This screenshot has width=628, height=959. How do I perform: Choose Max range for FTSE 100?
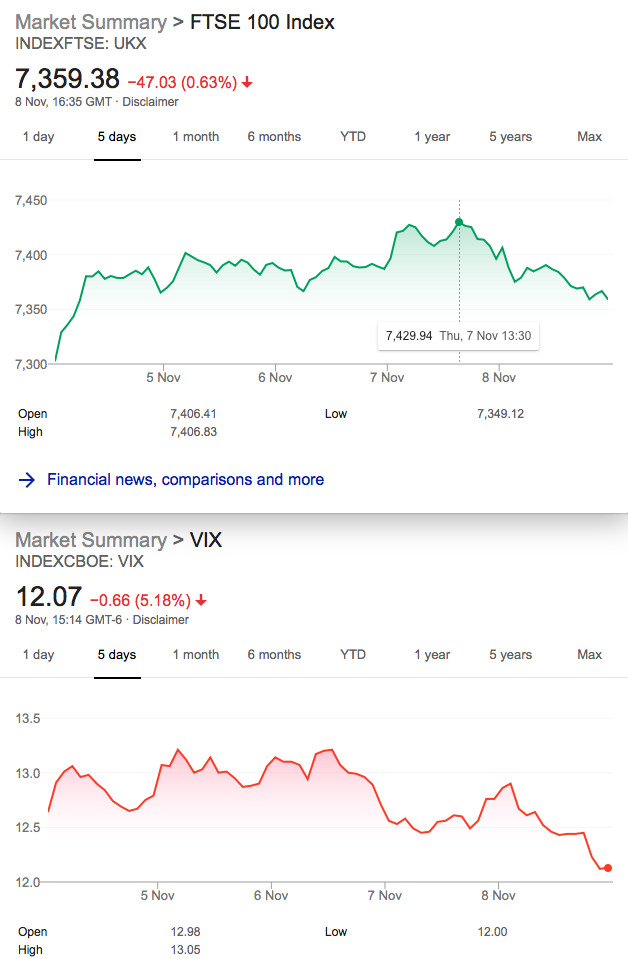click(589, 137)
